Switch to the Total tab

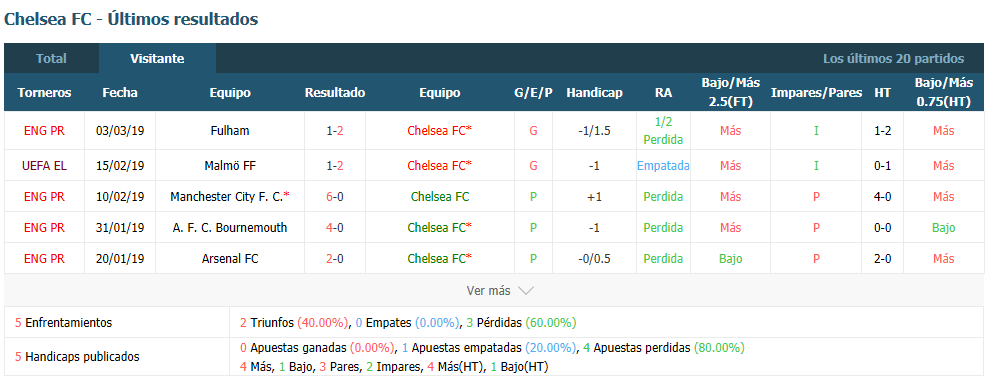[x=51, y=59]
